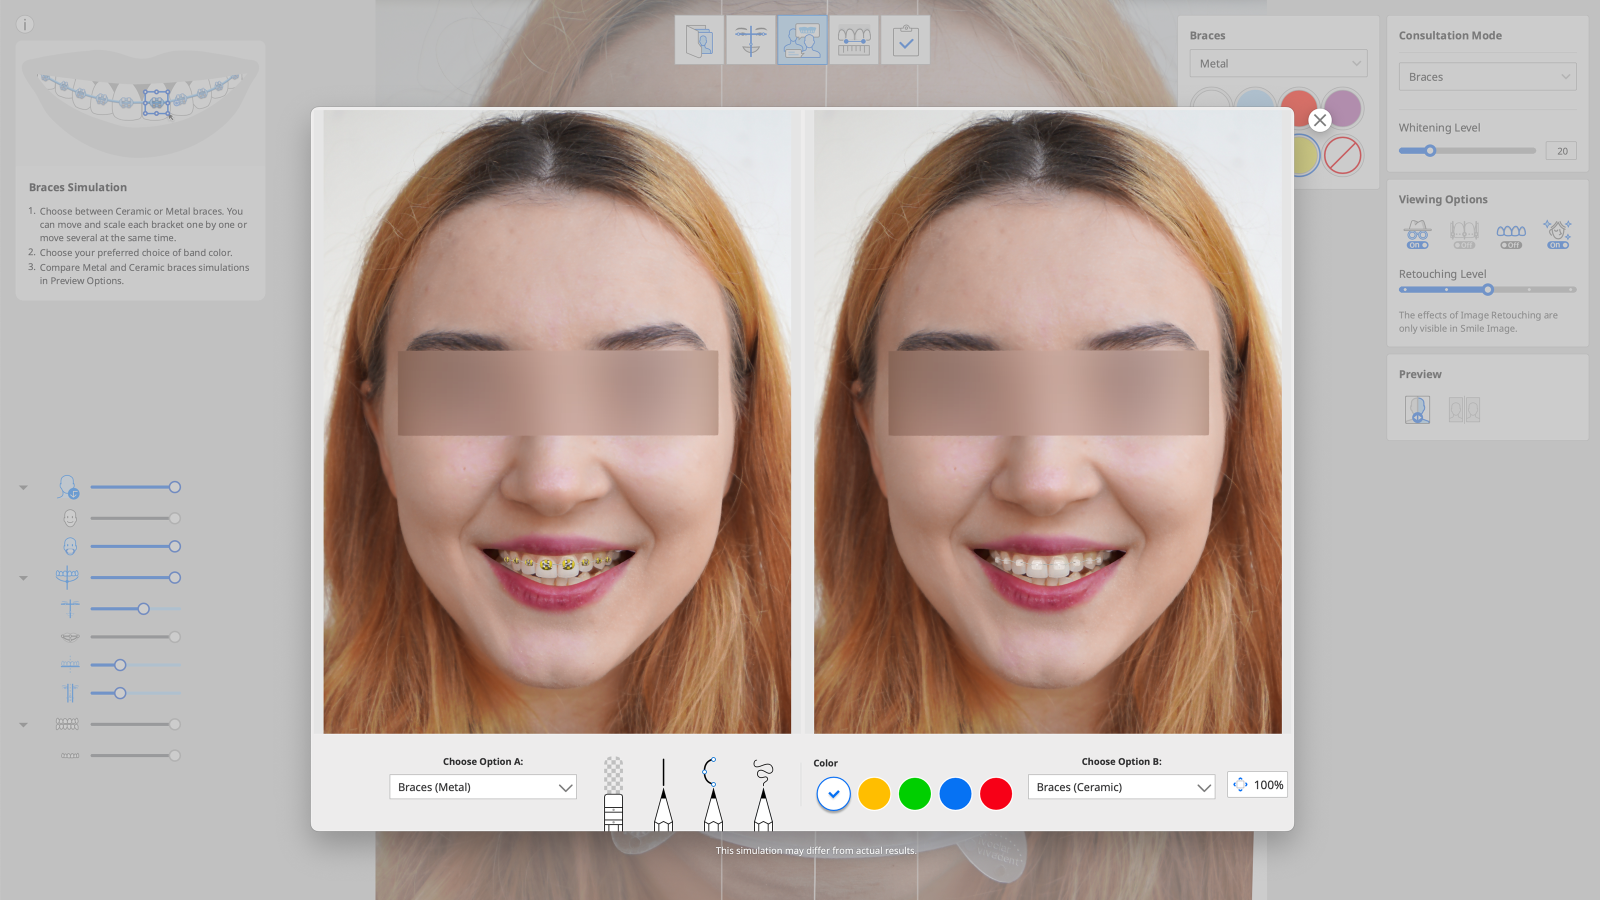Choose the purple band color
Viewport: 1600px width, 900px height.
point(1345,107)
